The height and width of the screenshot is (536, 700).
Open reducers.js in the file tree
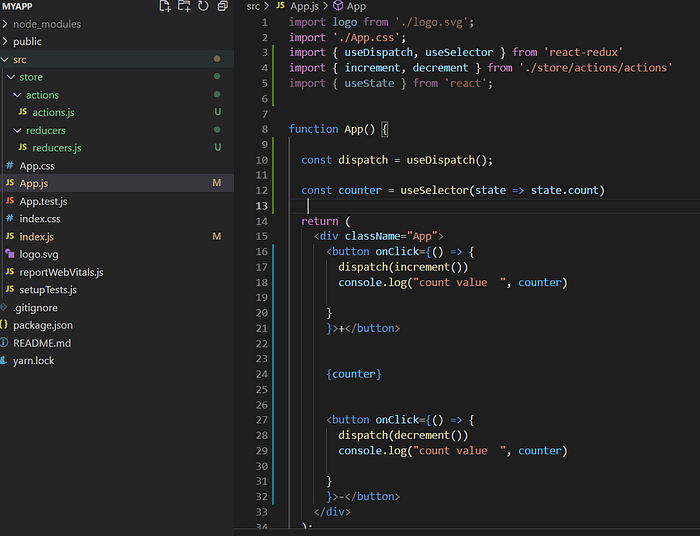pos(57,148)
